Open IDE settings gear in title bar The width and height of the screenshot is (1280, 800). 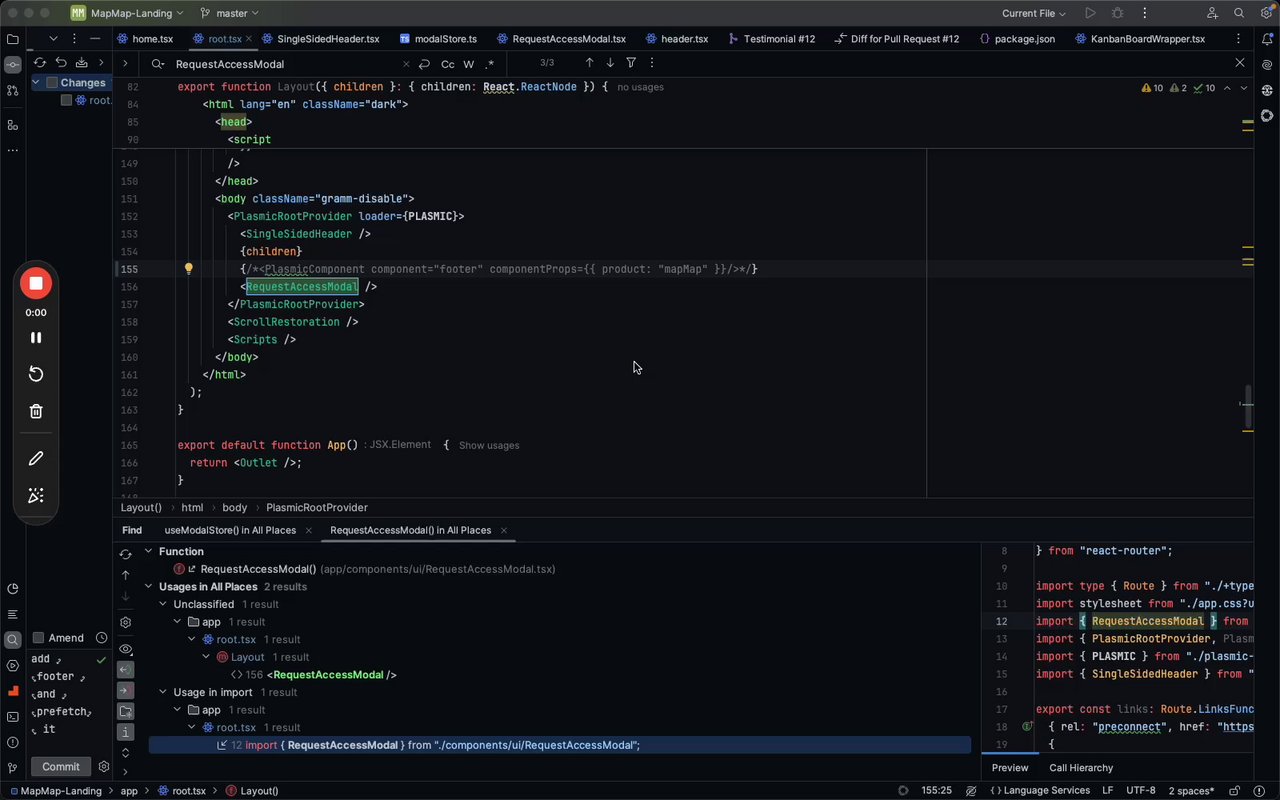point(1266,13)
